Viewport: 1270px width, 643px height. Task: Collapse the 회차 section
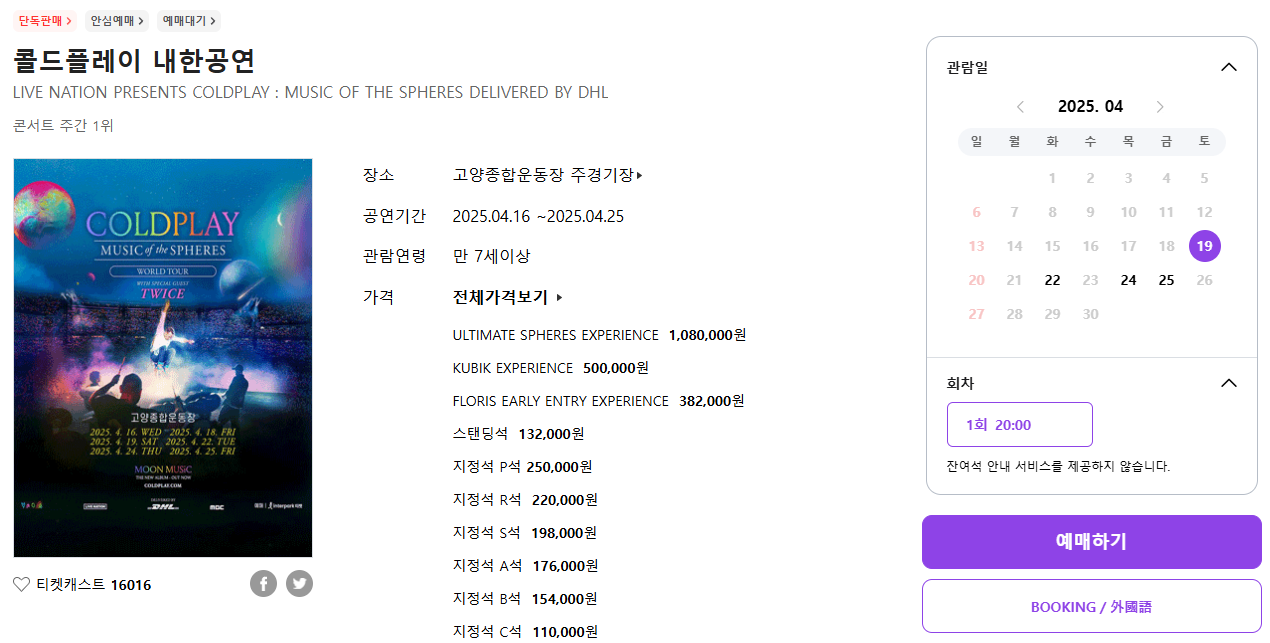[x=1229, y=383]
